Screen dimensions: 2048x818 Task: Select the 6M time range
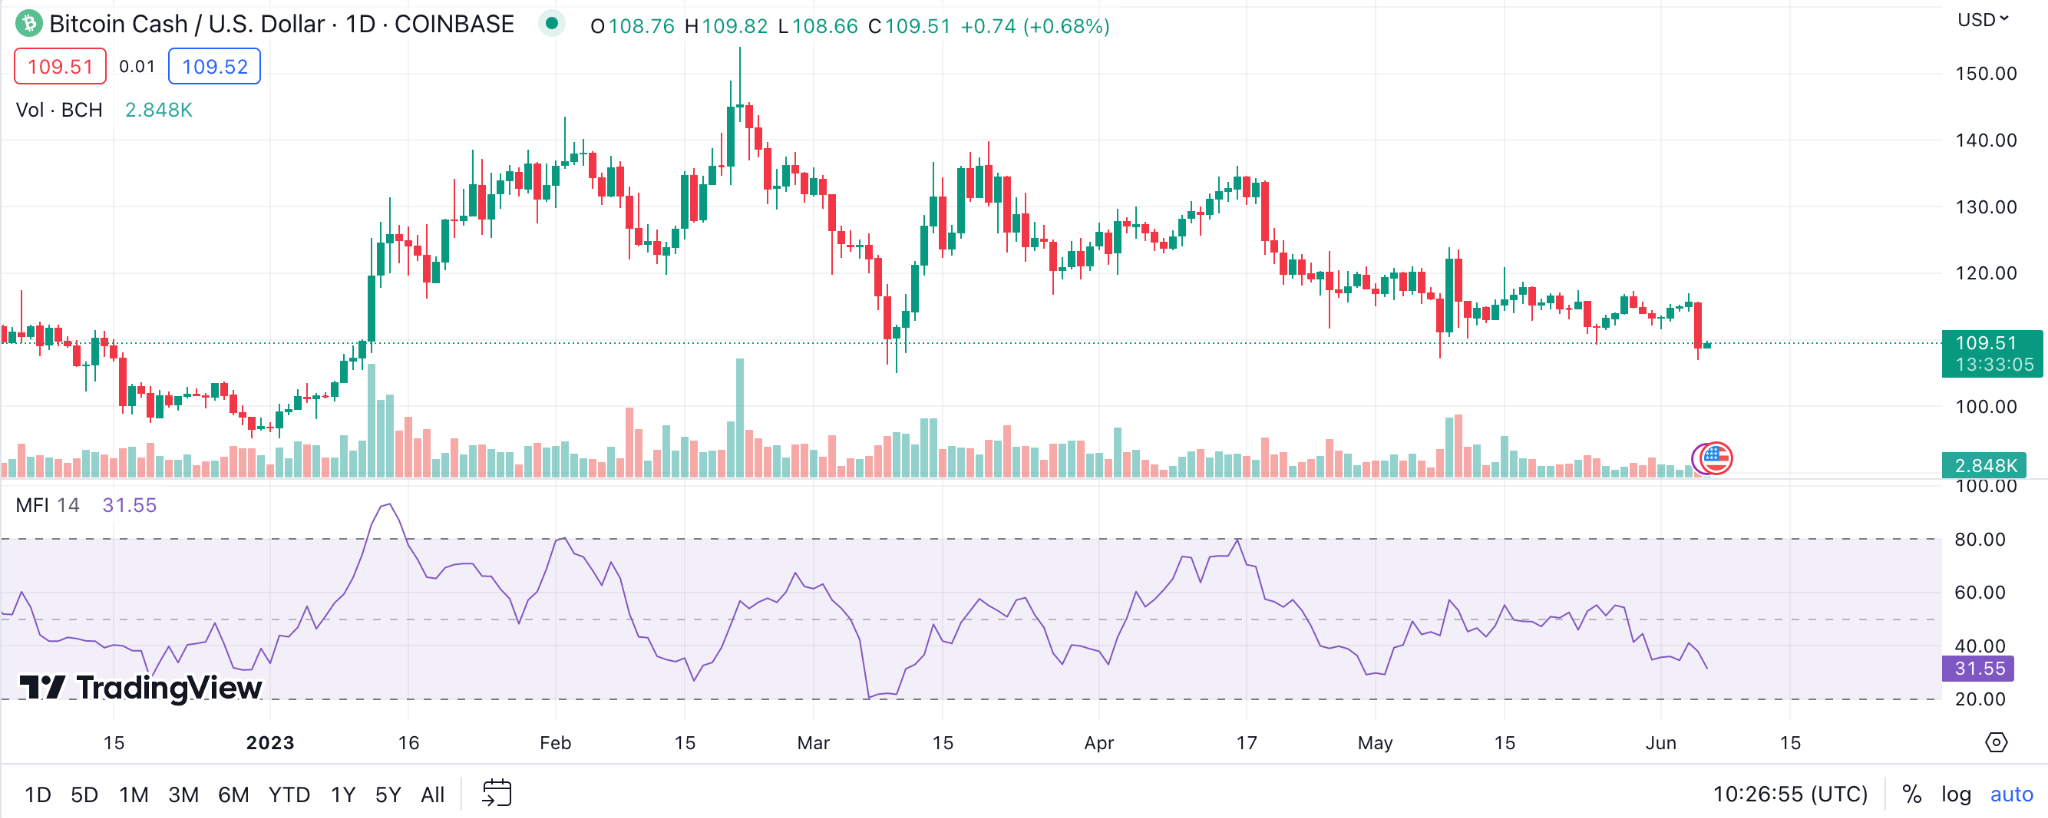(234, 795)
